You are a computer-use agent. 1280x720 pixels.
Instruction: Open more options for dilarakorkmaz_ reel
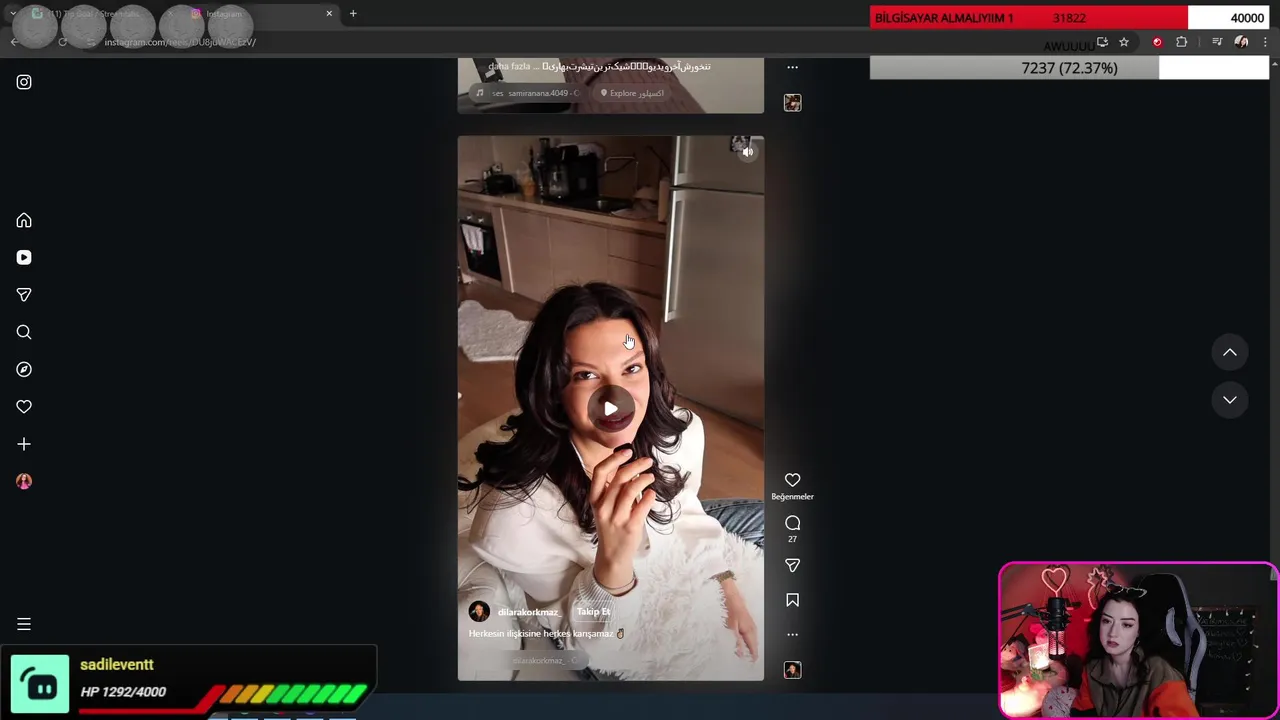[792, 634]
